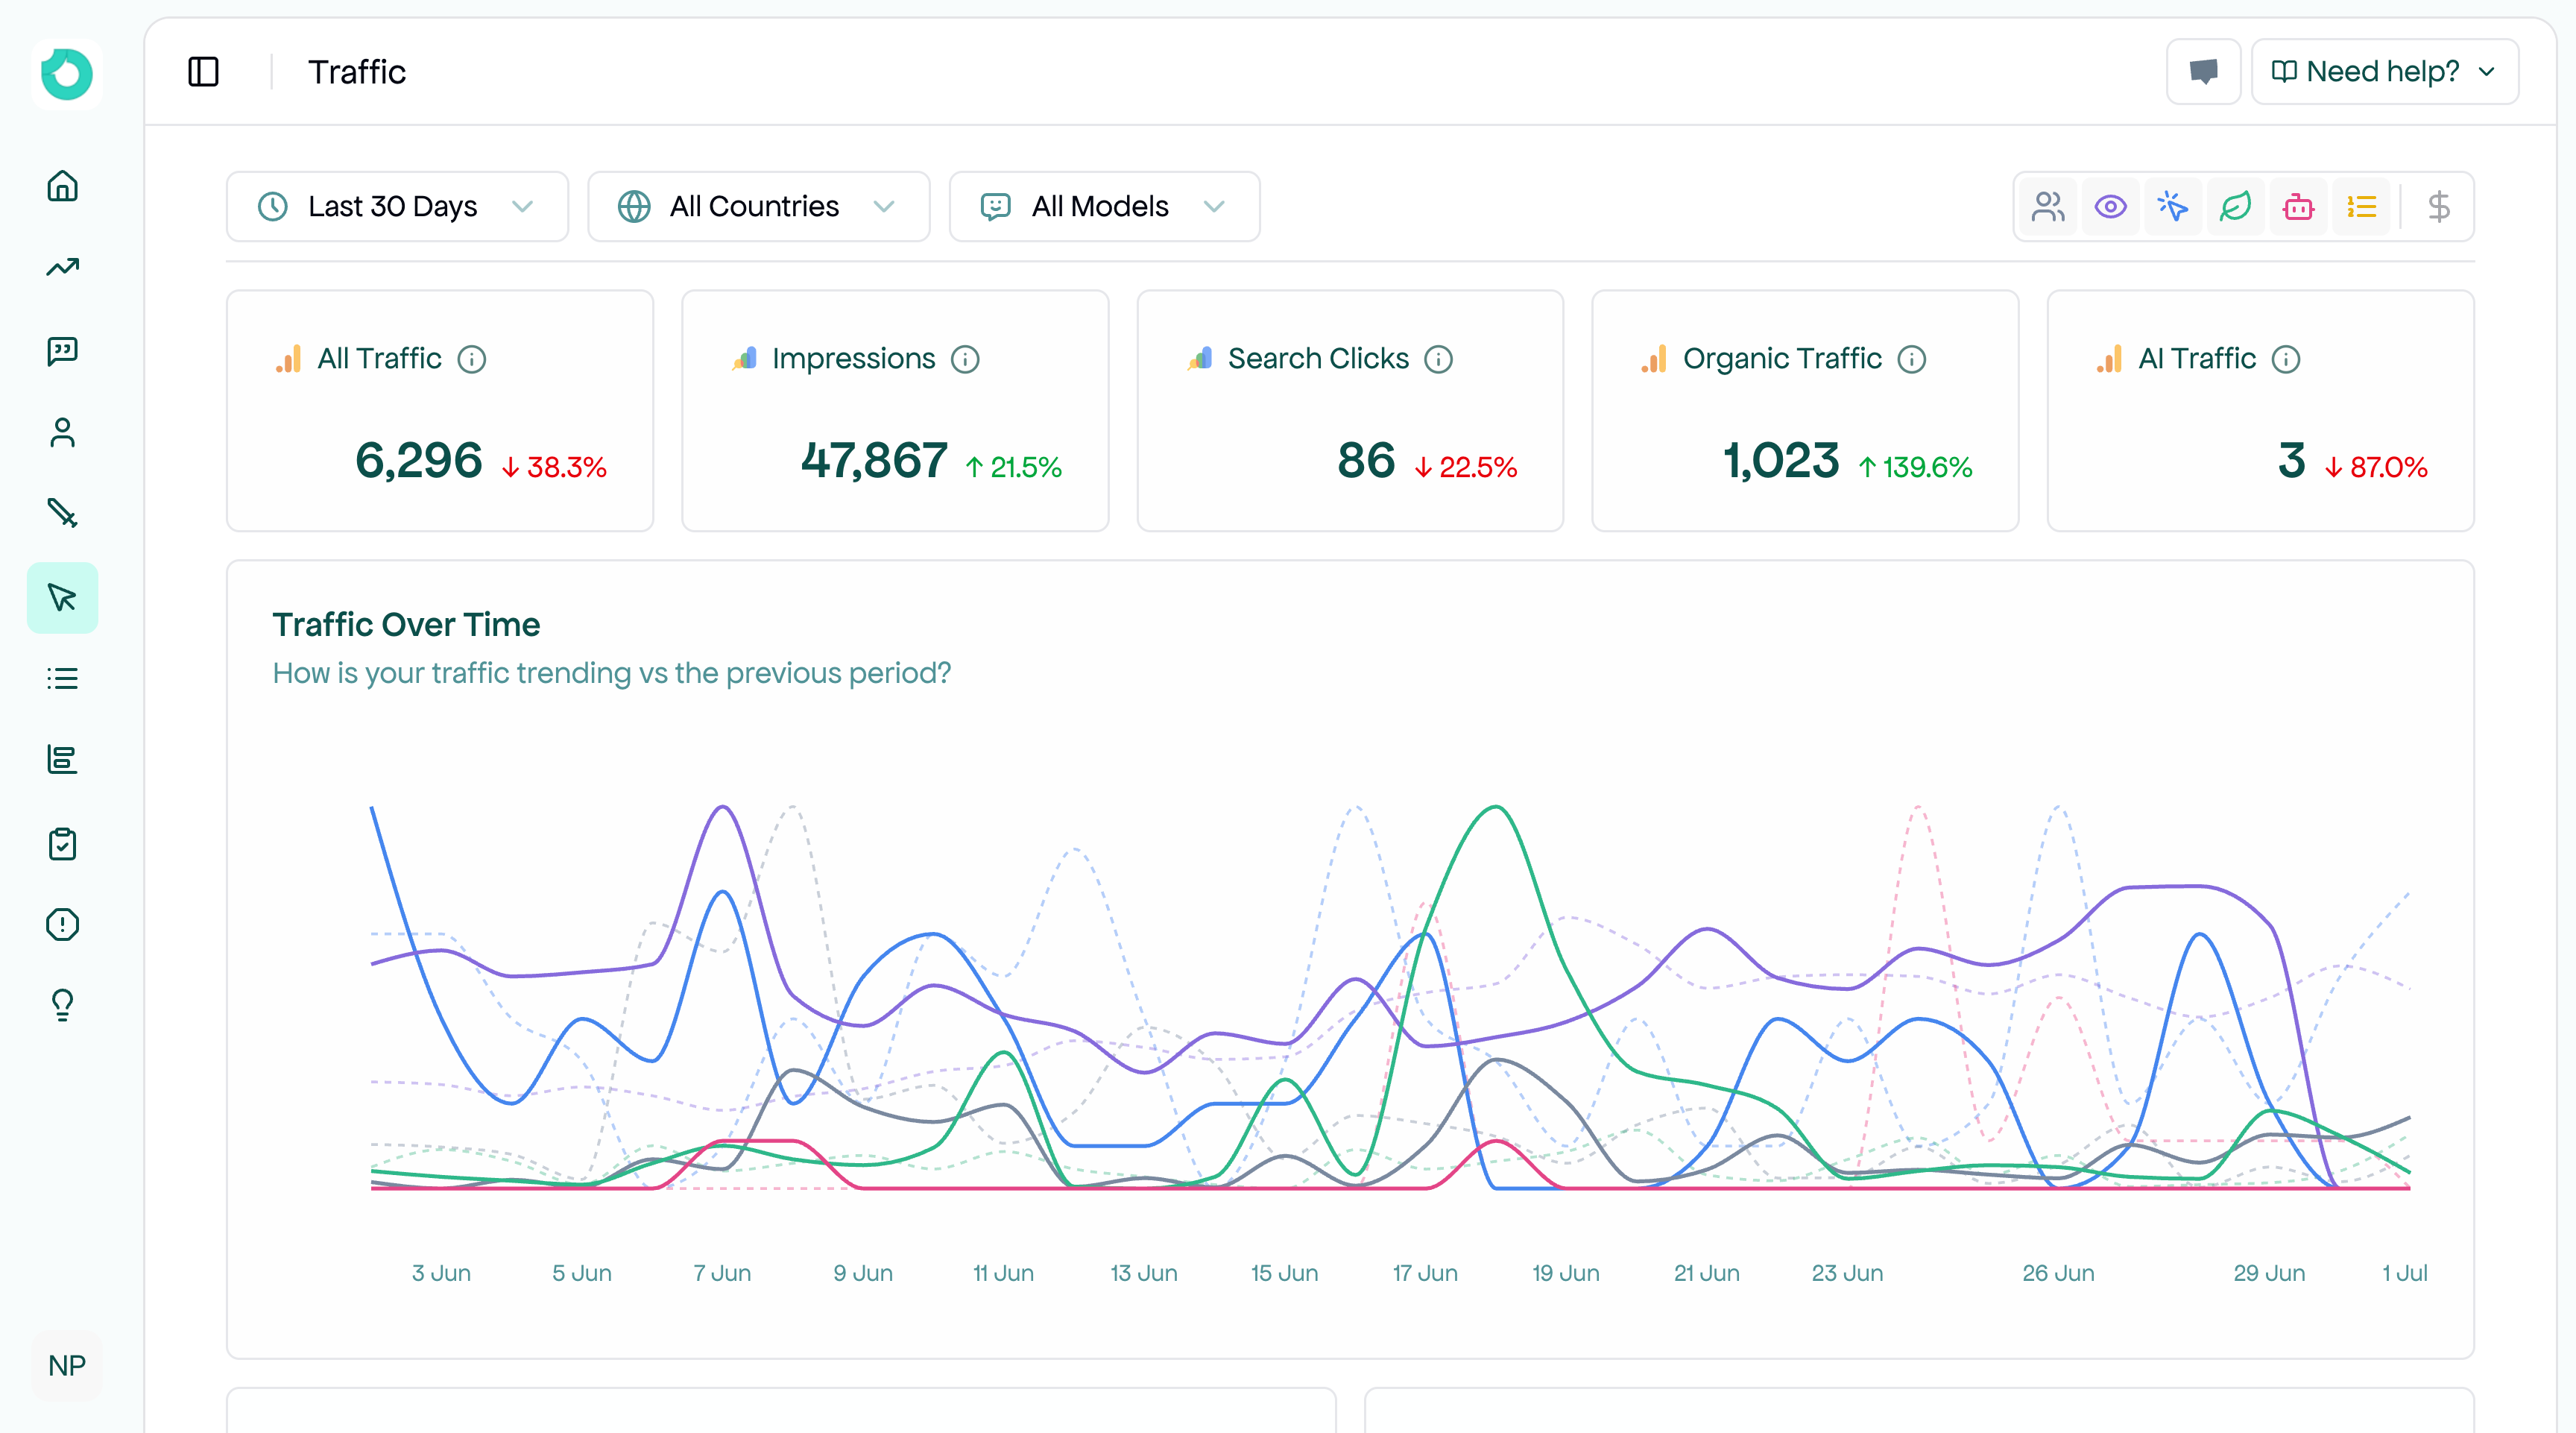This screenshot has height=1433, width=2576.
Task: Click the Organic Traffic value 1,023
Action: pyautogui.click(x=1782, y=461)
